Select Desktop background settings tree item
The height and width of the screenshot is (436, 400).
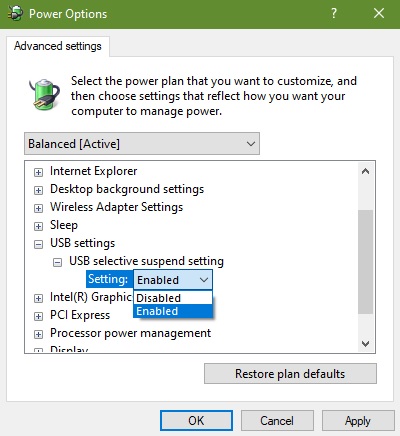127,189
